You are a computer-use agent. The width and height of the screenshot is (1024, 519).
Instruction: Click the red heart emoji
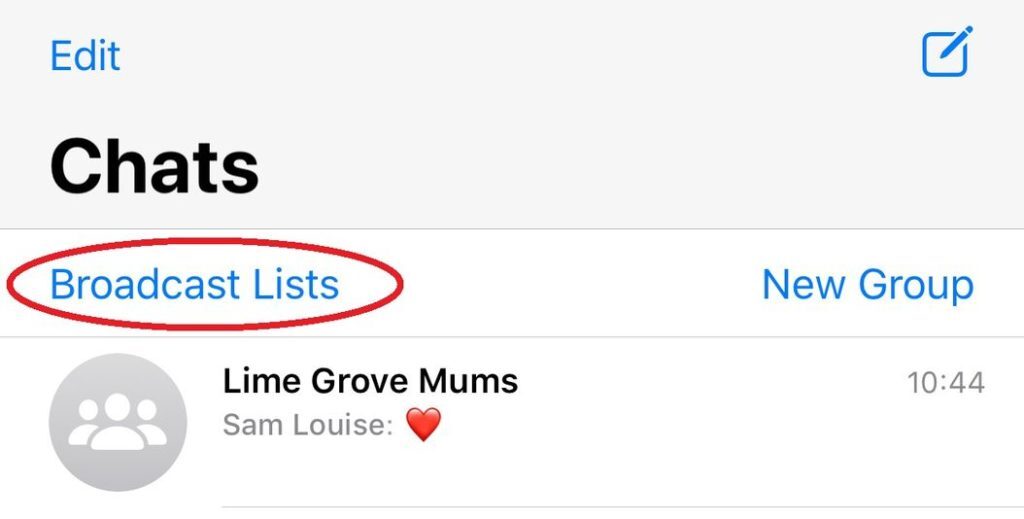pyautogui.click(x=424, y=425)
